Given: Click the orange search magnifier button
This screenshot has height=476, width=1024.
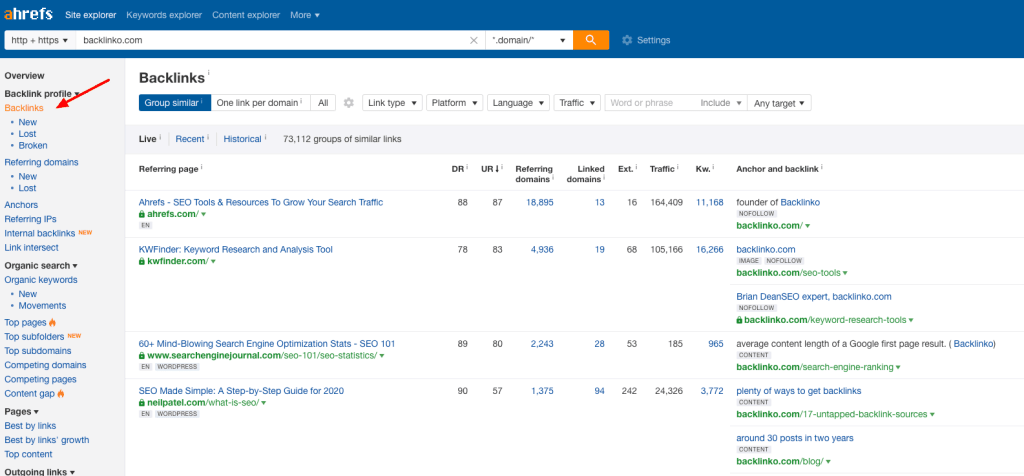Looking at the screenshot, I should 591,40.
